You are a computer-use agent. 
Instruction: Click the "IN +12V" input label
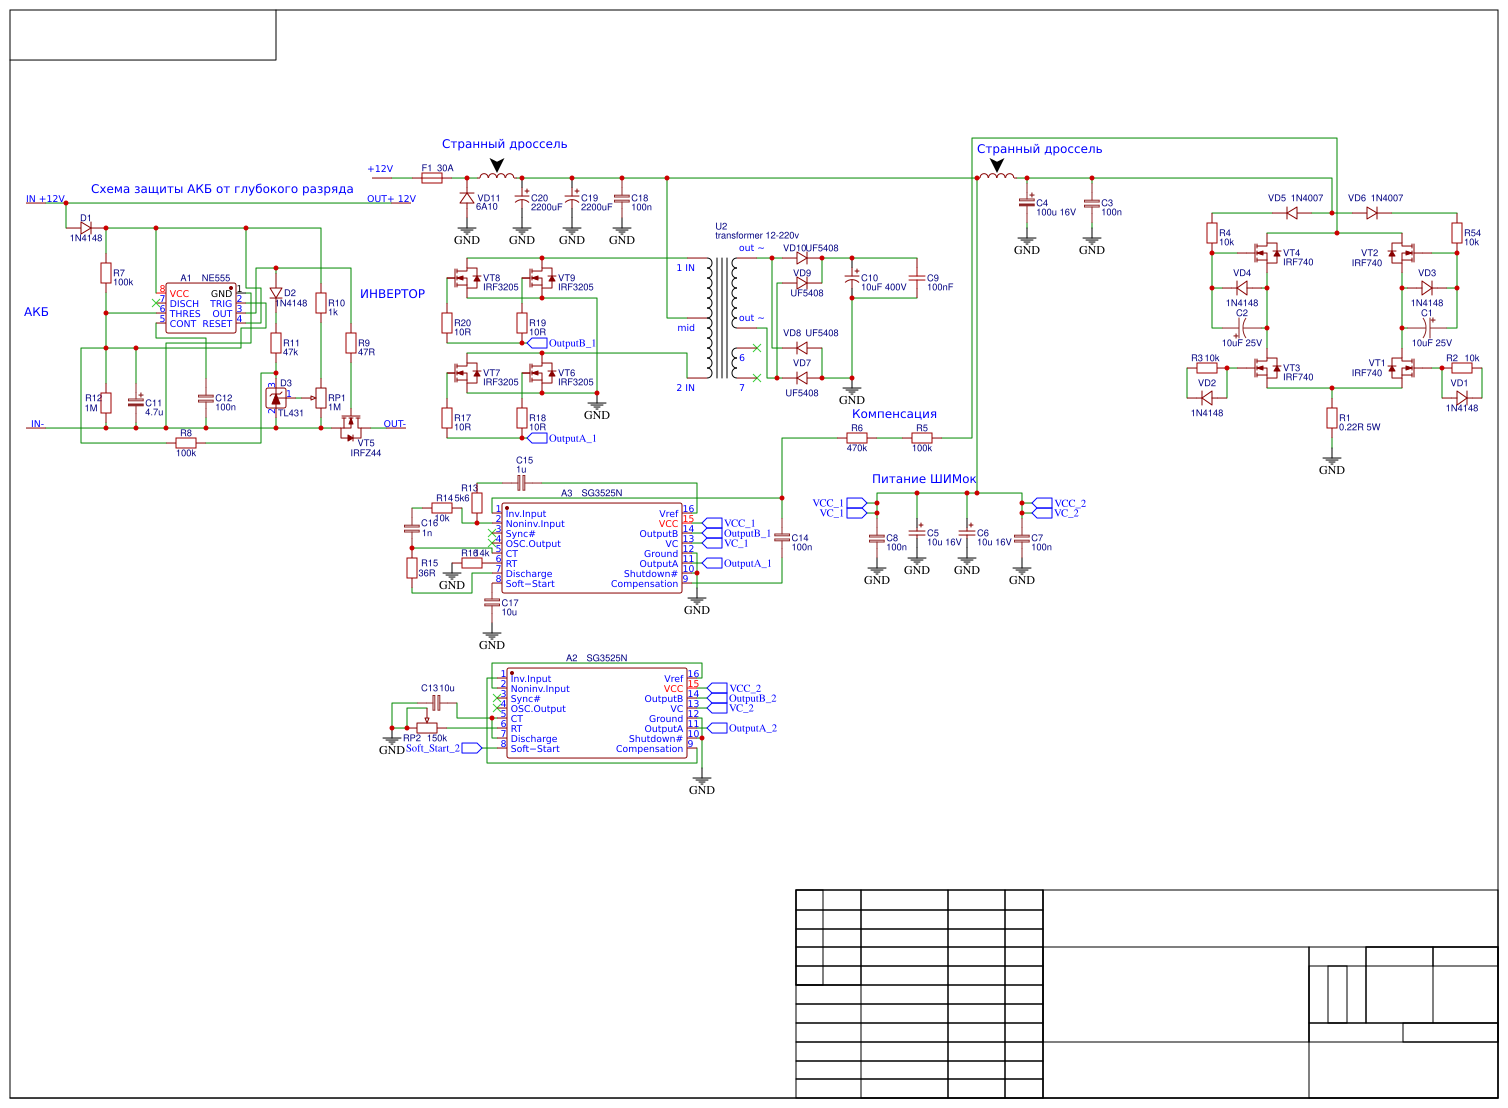point(45,199)
